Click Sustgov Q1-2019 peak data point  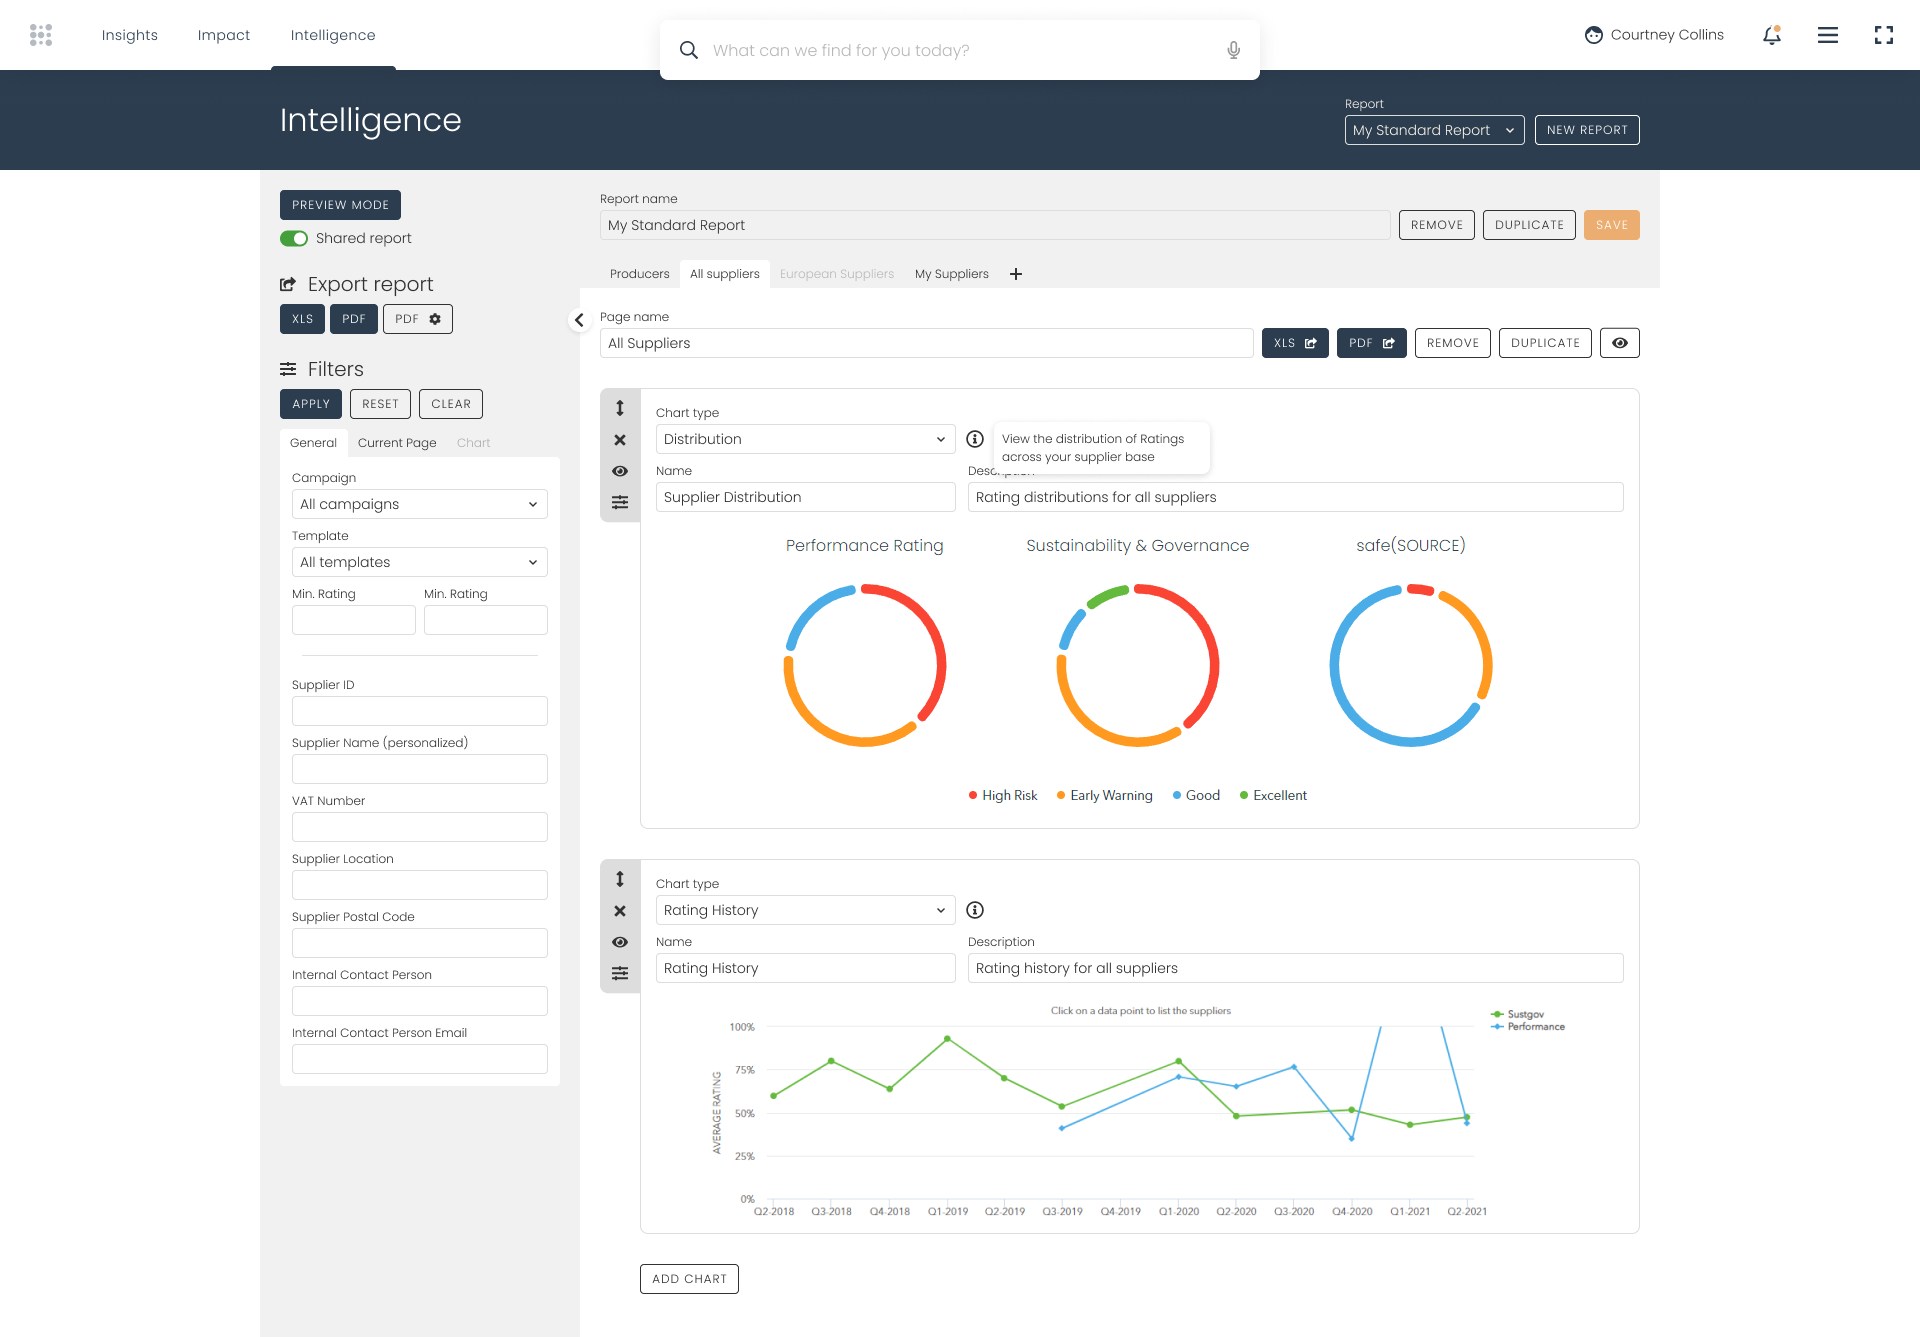point(947,1039)
